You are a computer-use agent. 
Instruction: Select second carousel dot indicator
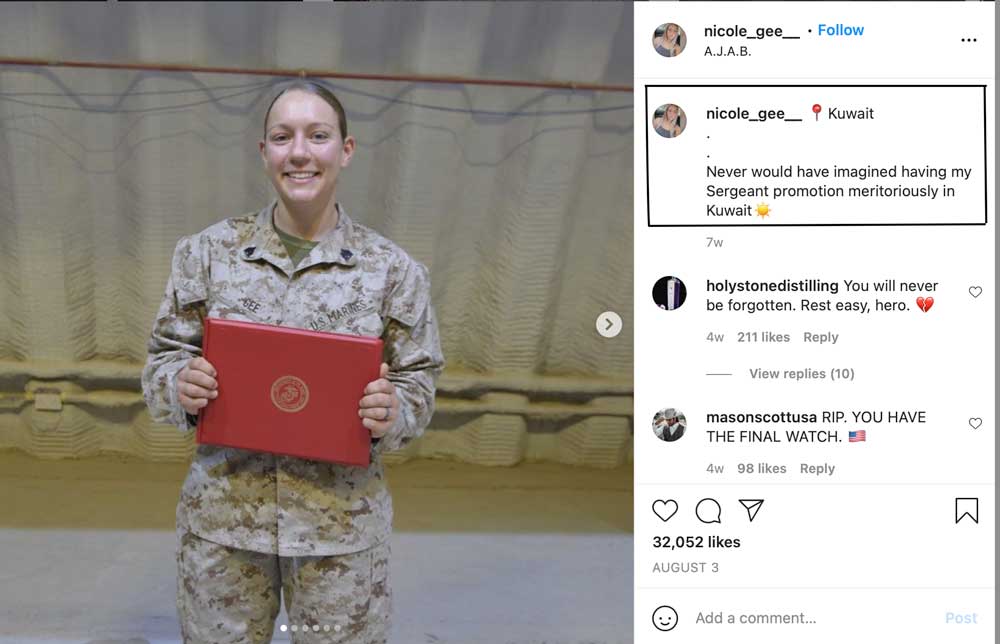coord(294,628)
